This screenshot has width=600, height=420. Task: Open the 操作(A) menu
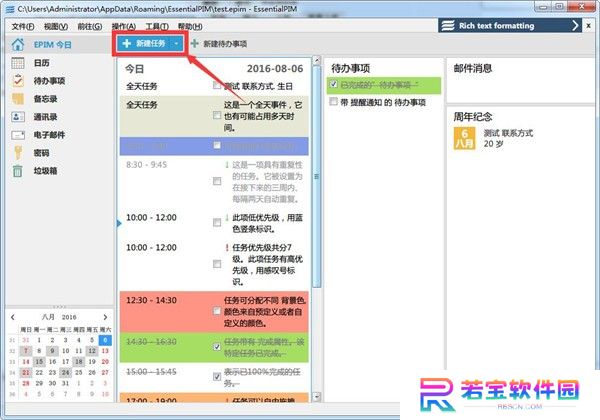[124, 26]
